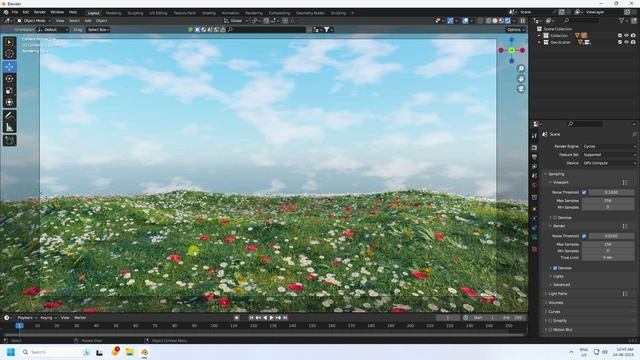Select the Measure tool
Screen dimensions: 640x360
tap(9, 127)
